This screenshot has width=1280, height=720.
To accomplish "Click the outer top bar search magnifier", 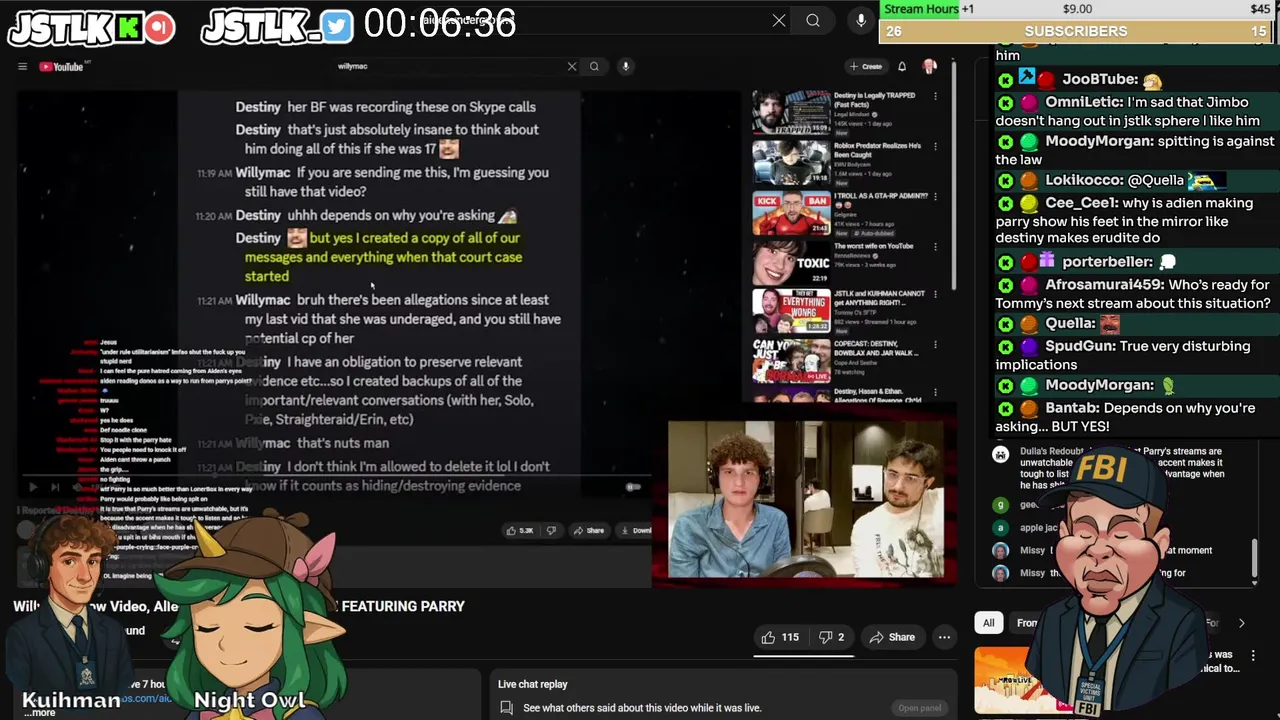I will pos(813,20).
